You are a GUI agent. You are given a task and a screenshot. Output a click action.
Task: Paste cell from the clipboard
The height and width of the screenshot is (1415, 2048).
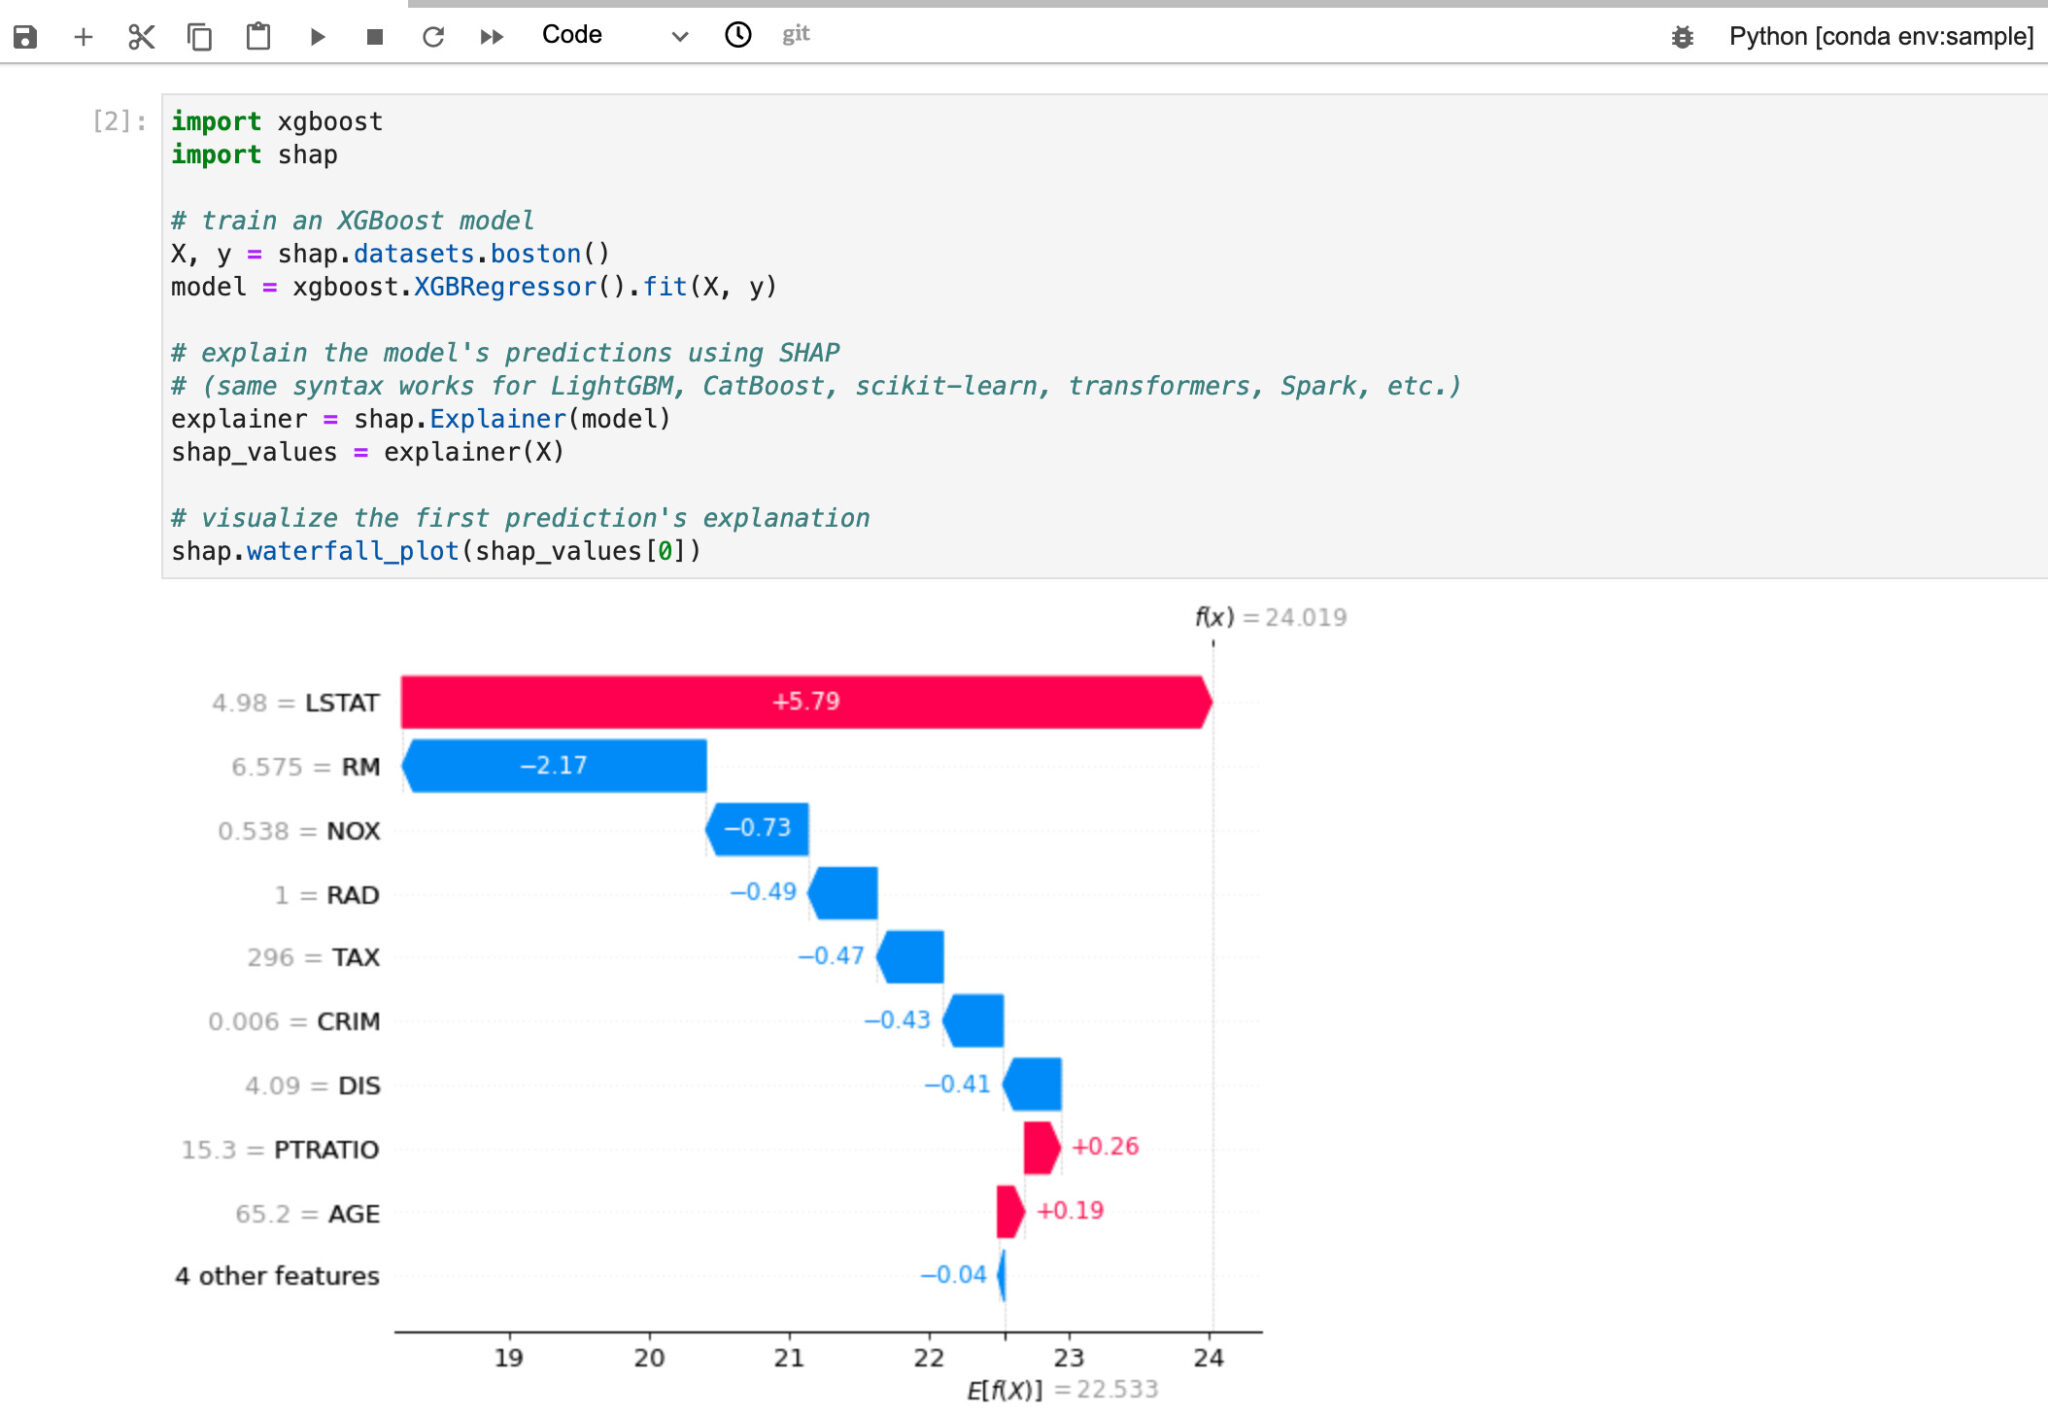[x=258, y=35]
